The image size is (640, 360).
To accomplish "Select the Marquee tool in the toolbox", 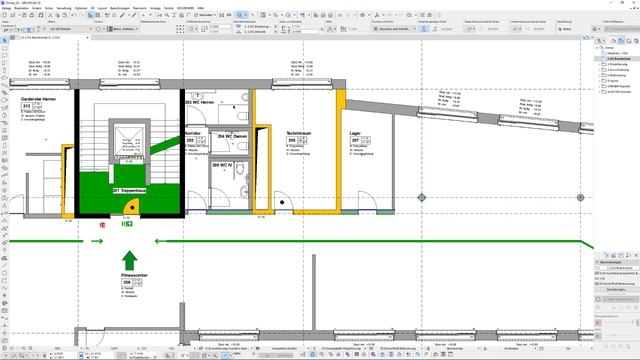I will (4, 48).
